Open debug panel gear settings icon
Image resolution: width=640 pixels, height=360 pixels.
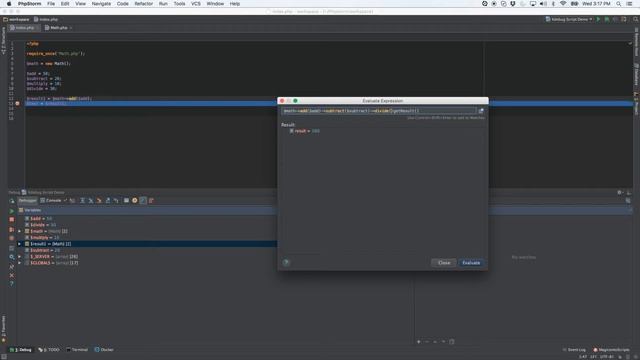(x=620, y=192)
